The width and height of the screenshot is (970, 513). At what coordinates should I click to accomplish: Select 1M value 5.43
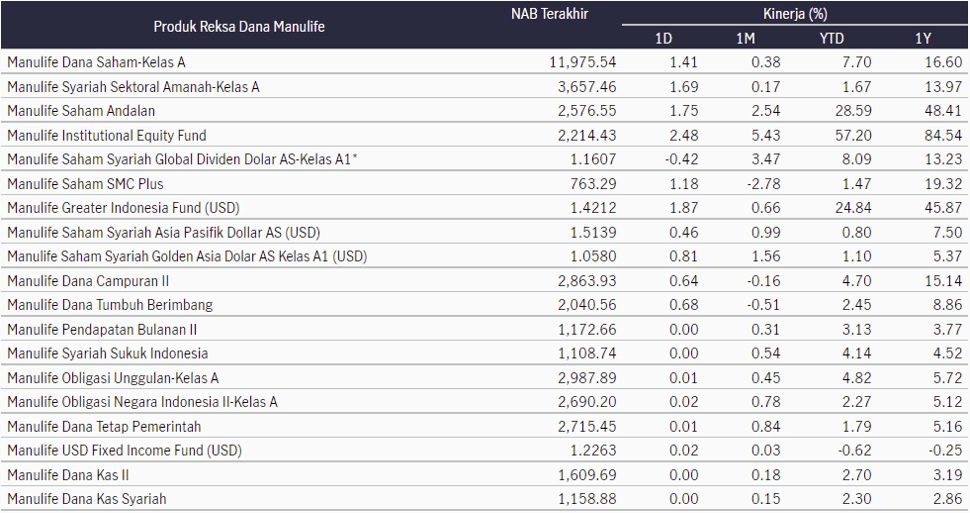tap(766, 135)
